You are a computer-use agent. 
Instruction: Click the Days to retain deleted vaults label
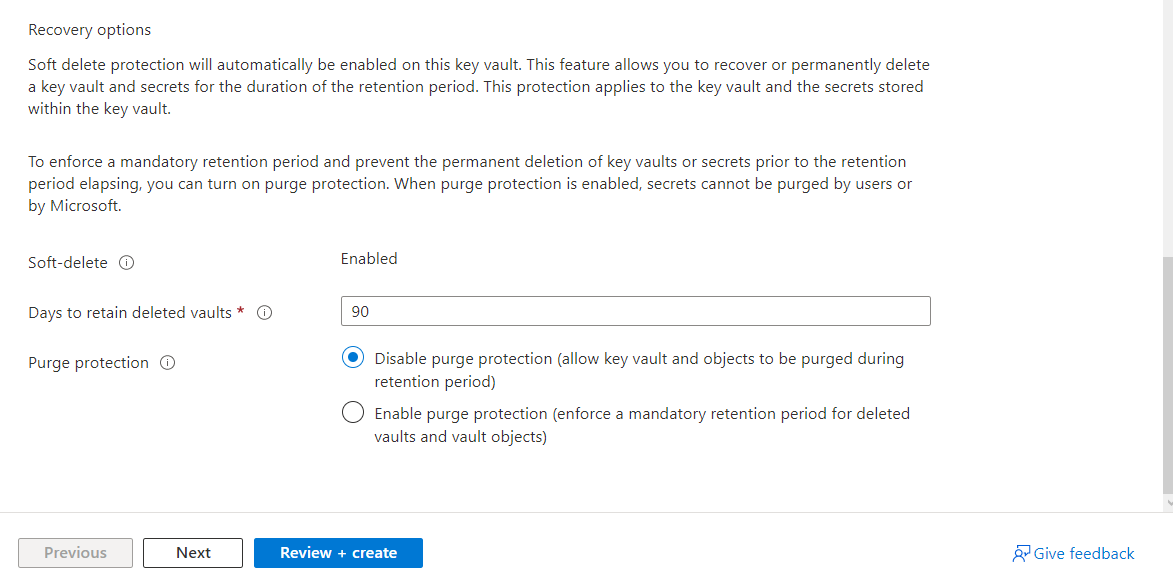(130, 313)
